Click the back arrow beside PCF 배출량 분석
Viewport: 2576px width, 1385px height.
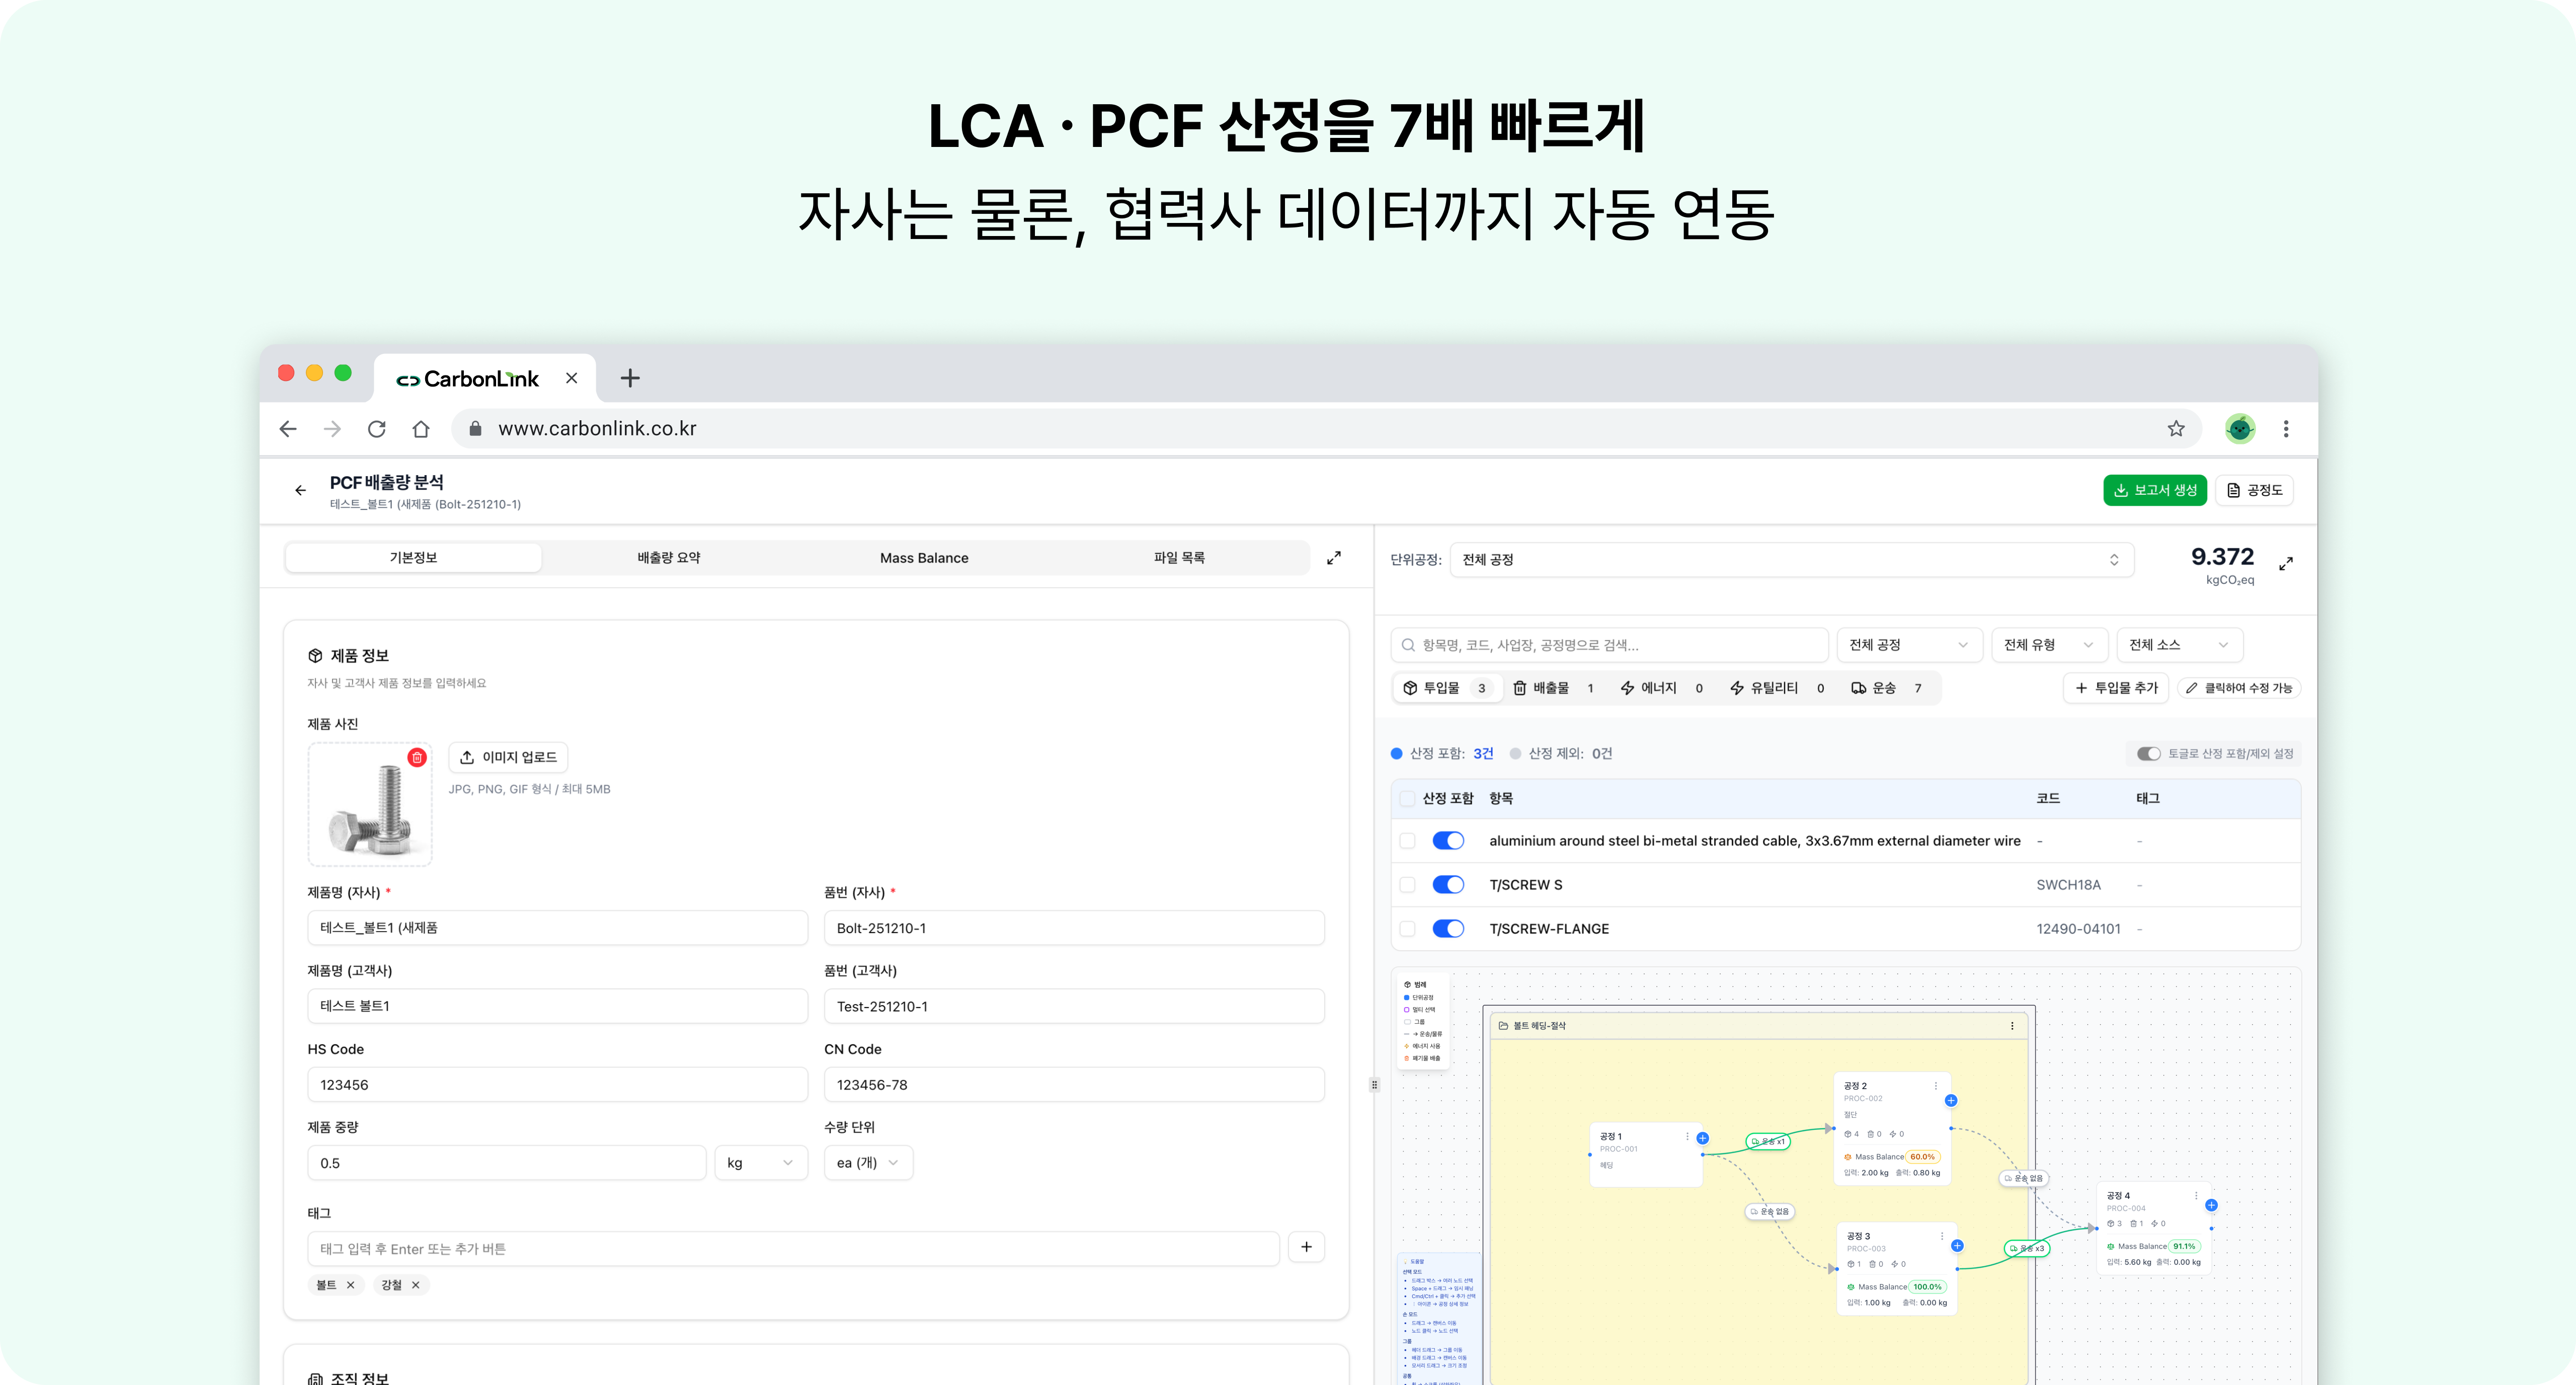tap(300, 490)
